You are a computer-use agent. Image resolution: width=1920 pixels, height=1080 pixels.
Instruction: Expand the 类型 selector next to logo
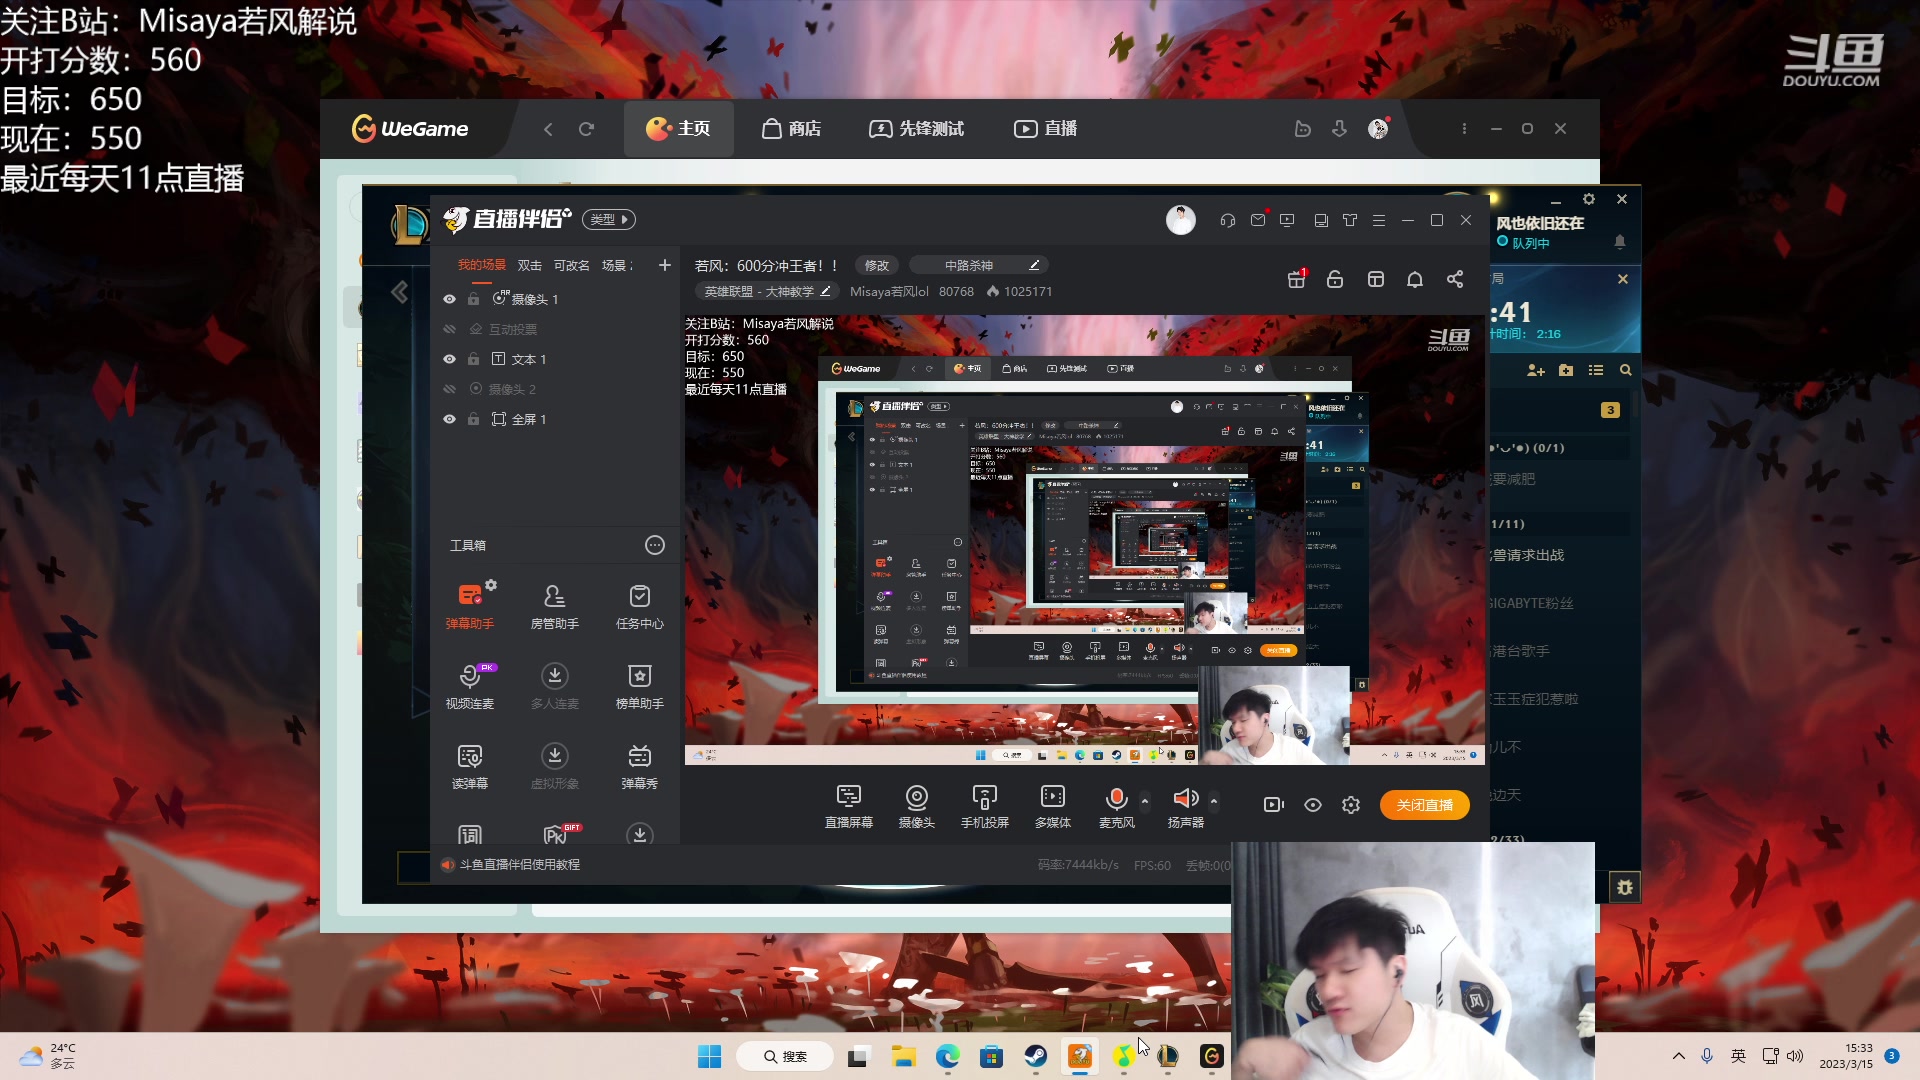(x=609, y=220)
